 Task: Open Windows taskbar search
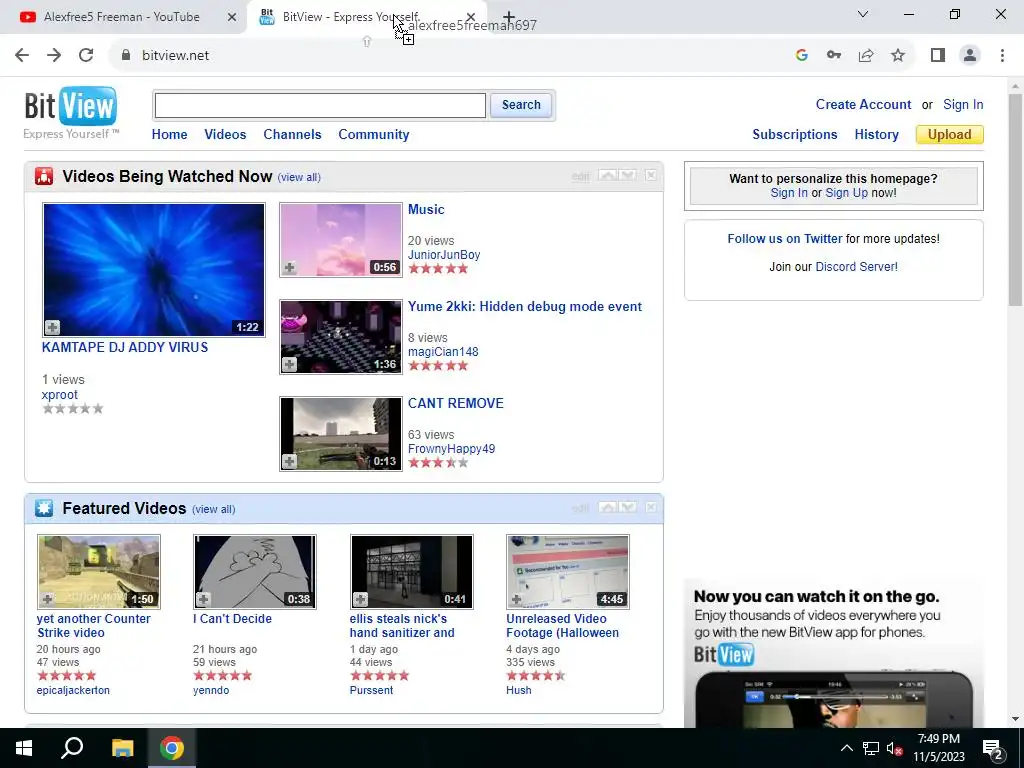coord(72,748)
